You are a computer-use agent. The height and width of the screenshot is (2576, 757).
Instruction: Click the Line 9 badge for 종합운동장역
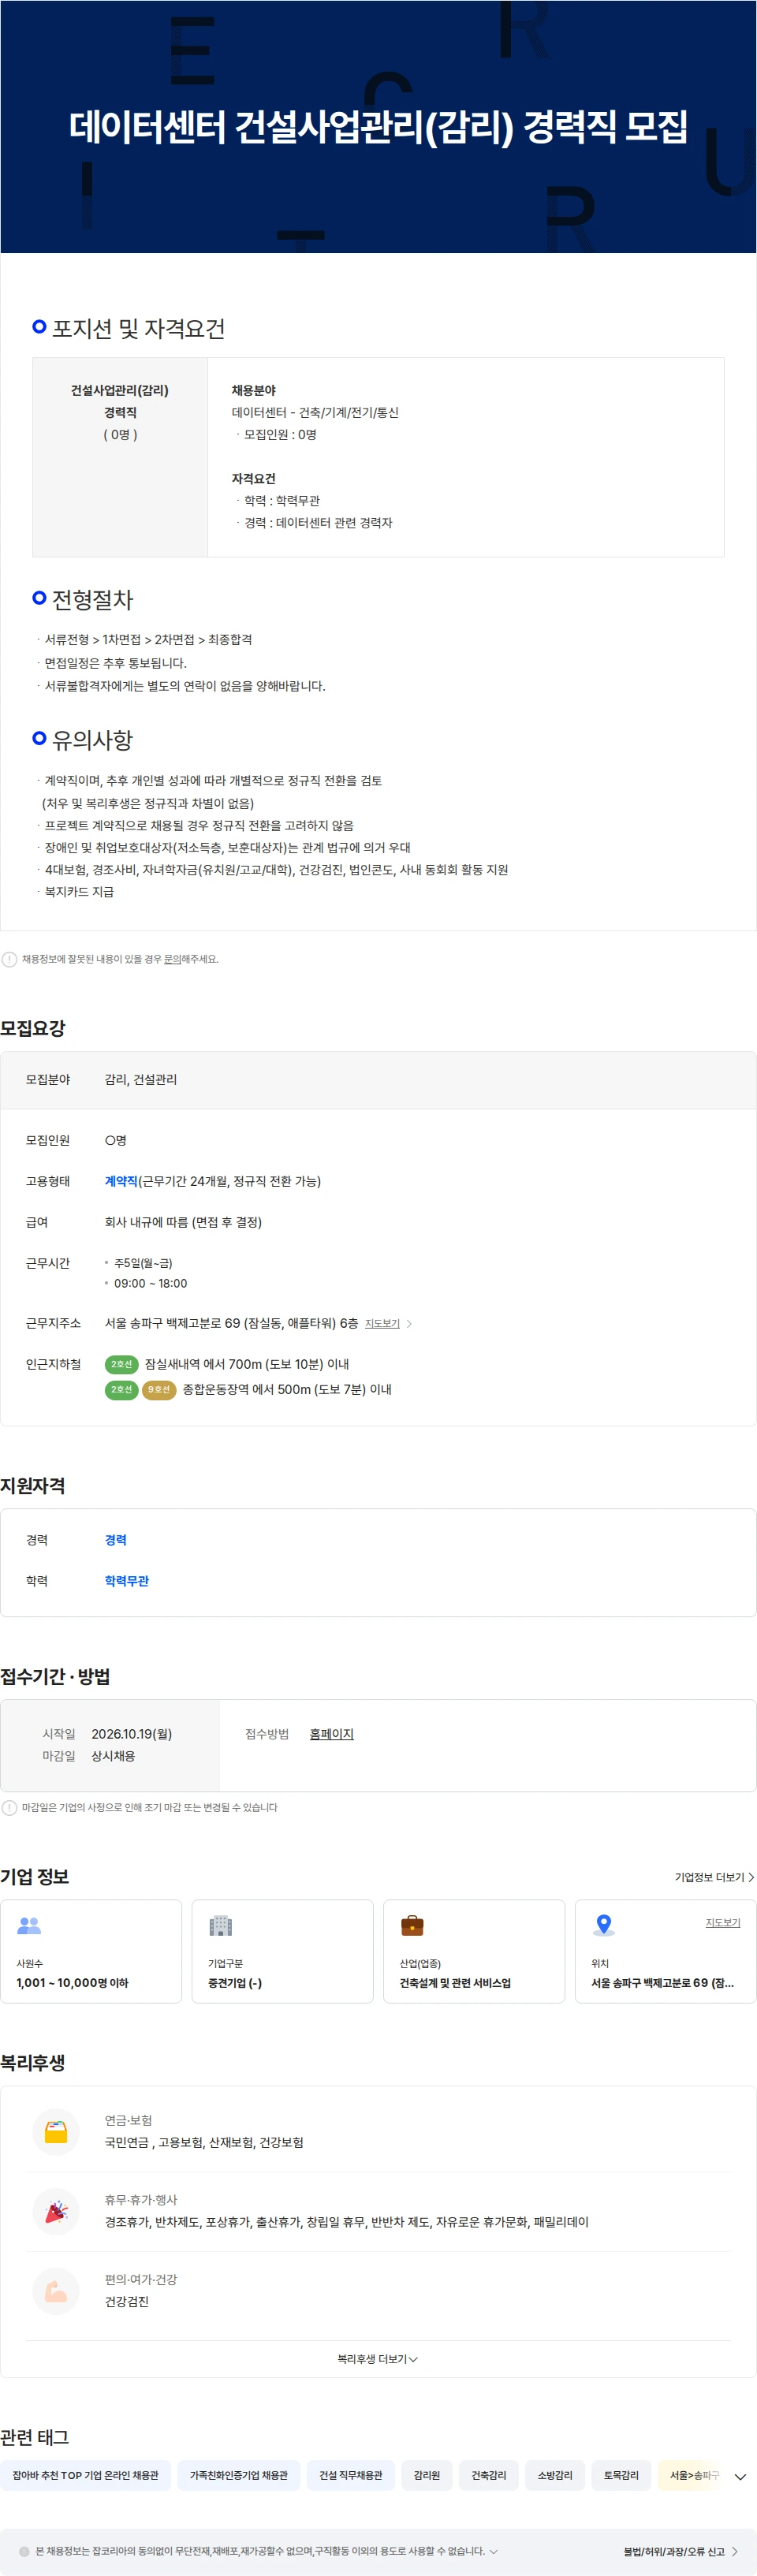pyautogui.click(x=159, y=1389)
